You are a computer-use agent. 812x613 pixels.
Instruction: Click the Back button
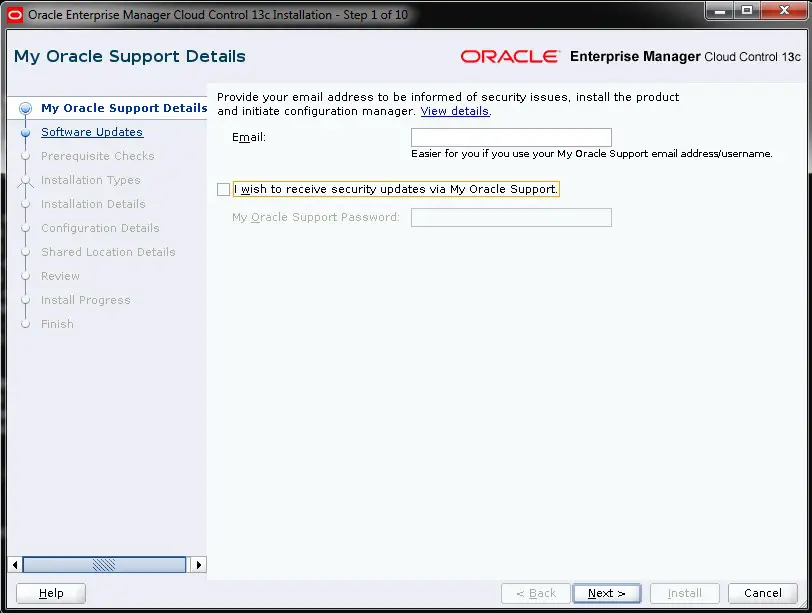tap(535, 593)
